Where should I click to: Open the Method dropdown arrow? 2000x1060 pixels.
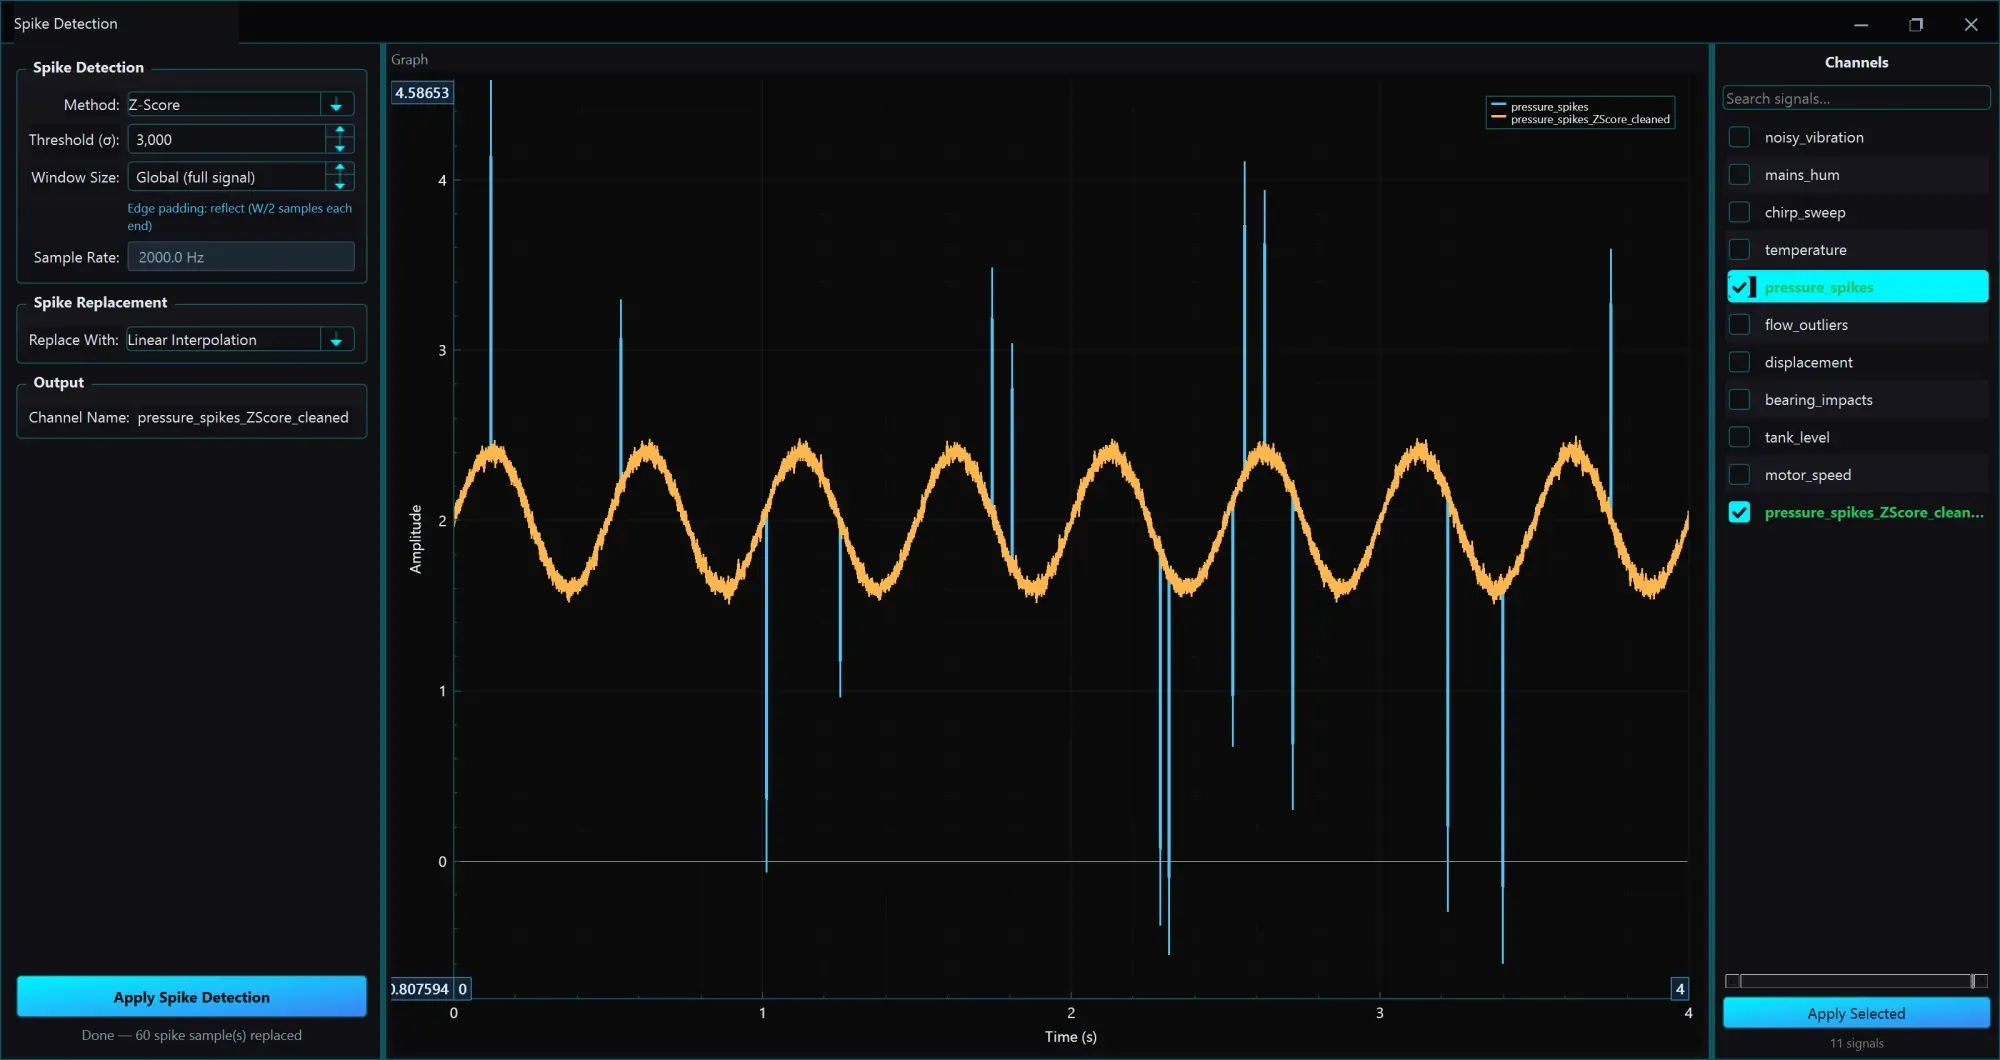coord(337,105)
